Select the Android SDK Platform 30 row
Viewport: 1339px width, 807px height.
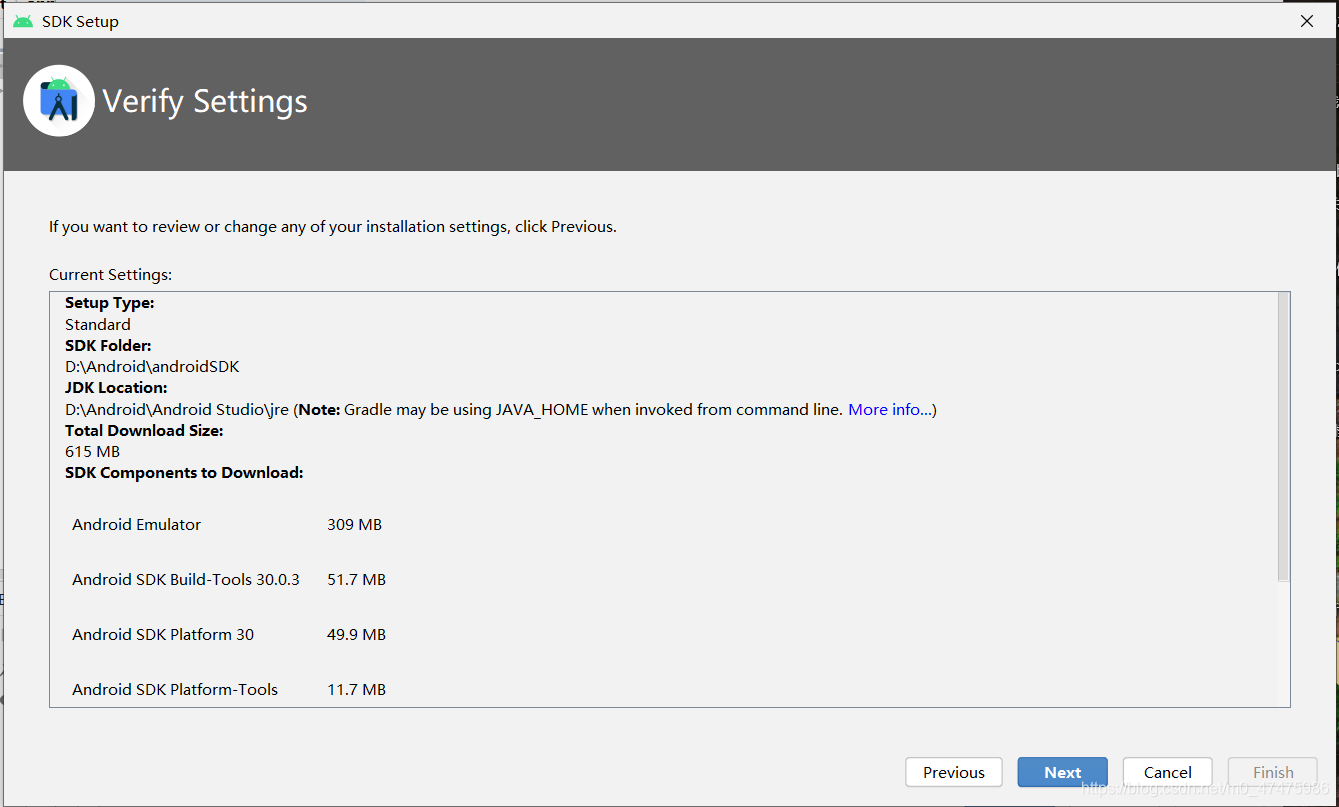(229, 635)
